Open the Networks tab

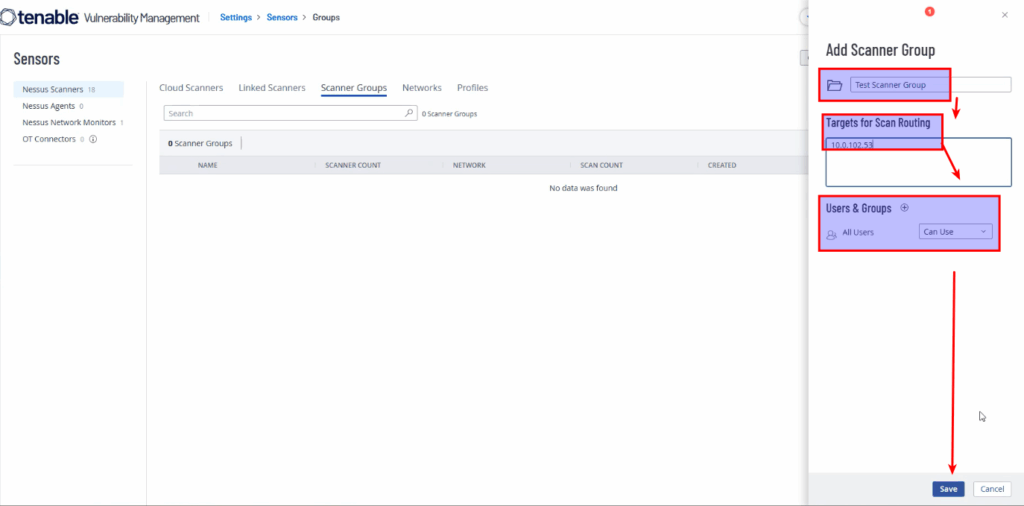pos(422,88)
